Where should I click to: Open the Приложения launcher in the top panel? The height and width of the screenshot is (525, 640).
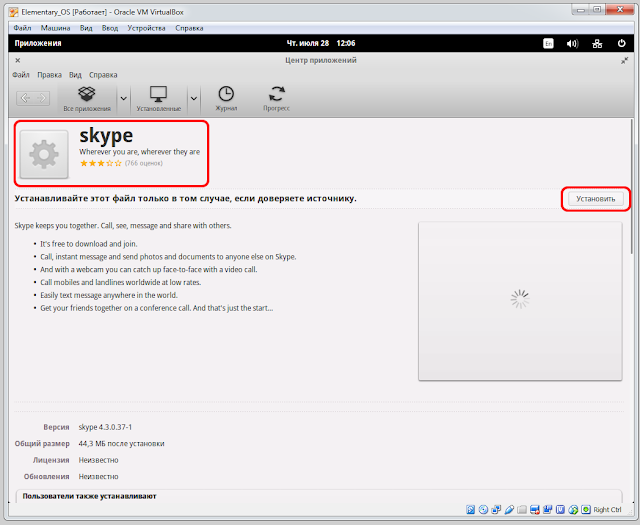tap(38, 43)
